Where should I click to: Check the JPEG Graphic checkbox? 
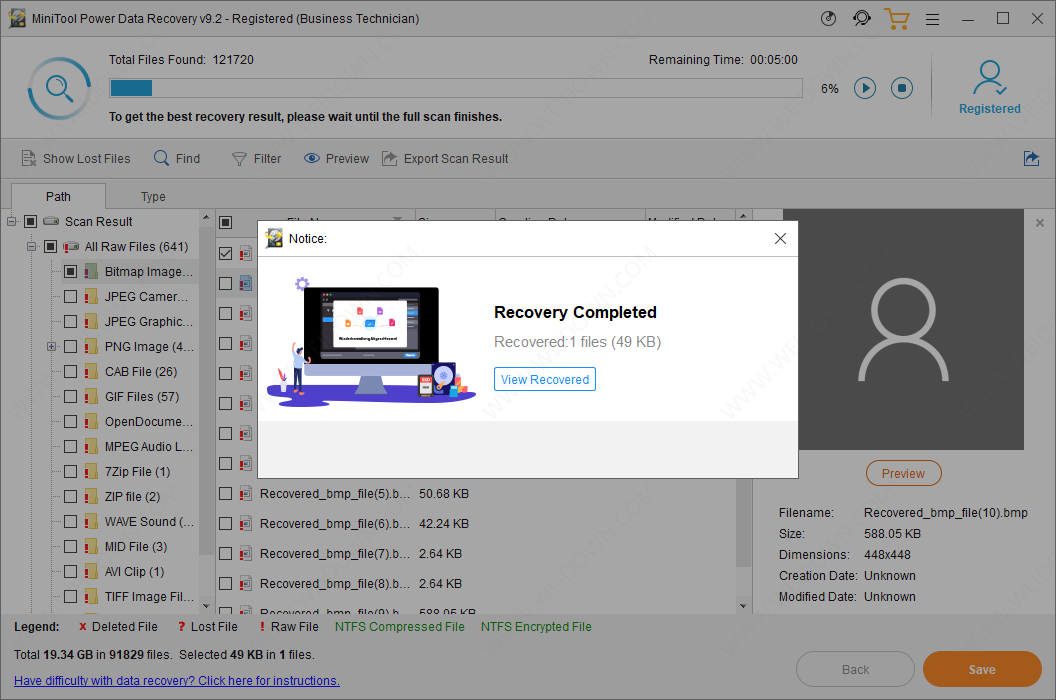coord(70,321)
